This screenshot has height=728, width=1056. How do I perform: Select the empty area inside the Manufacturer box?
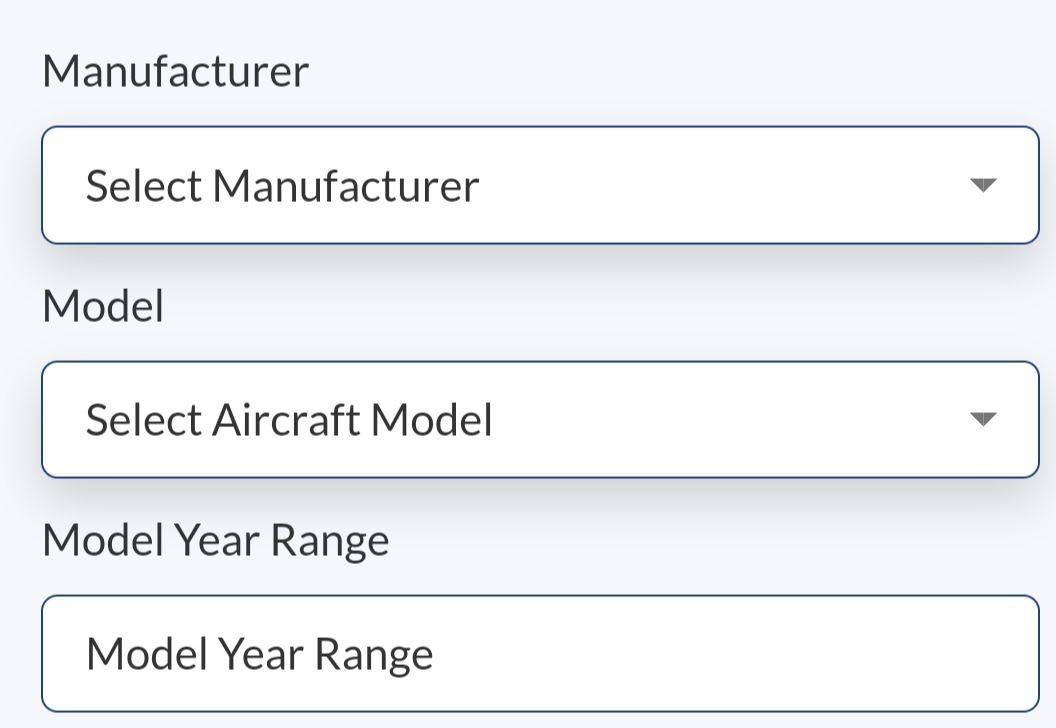720,185
